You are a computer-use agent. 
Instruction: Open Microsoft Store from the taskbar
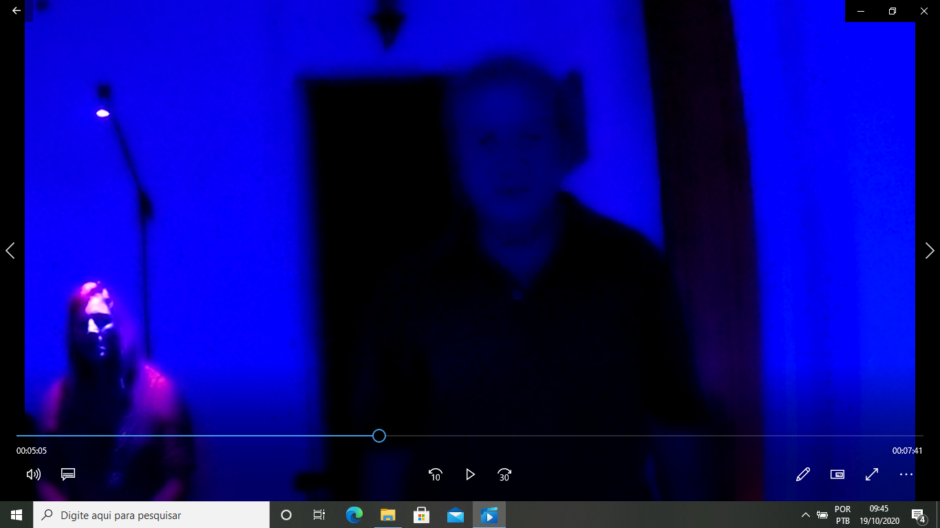click(x=421, y=515)
